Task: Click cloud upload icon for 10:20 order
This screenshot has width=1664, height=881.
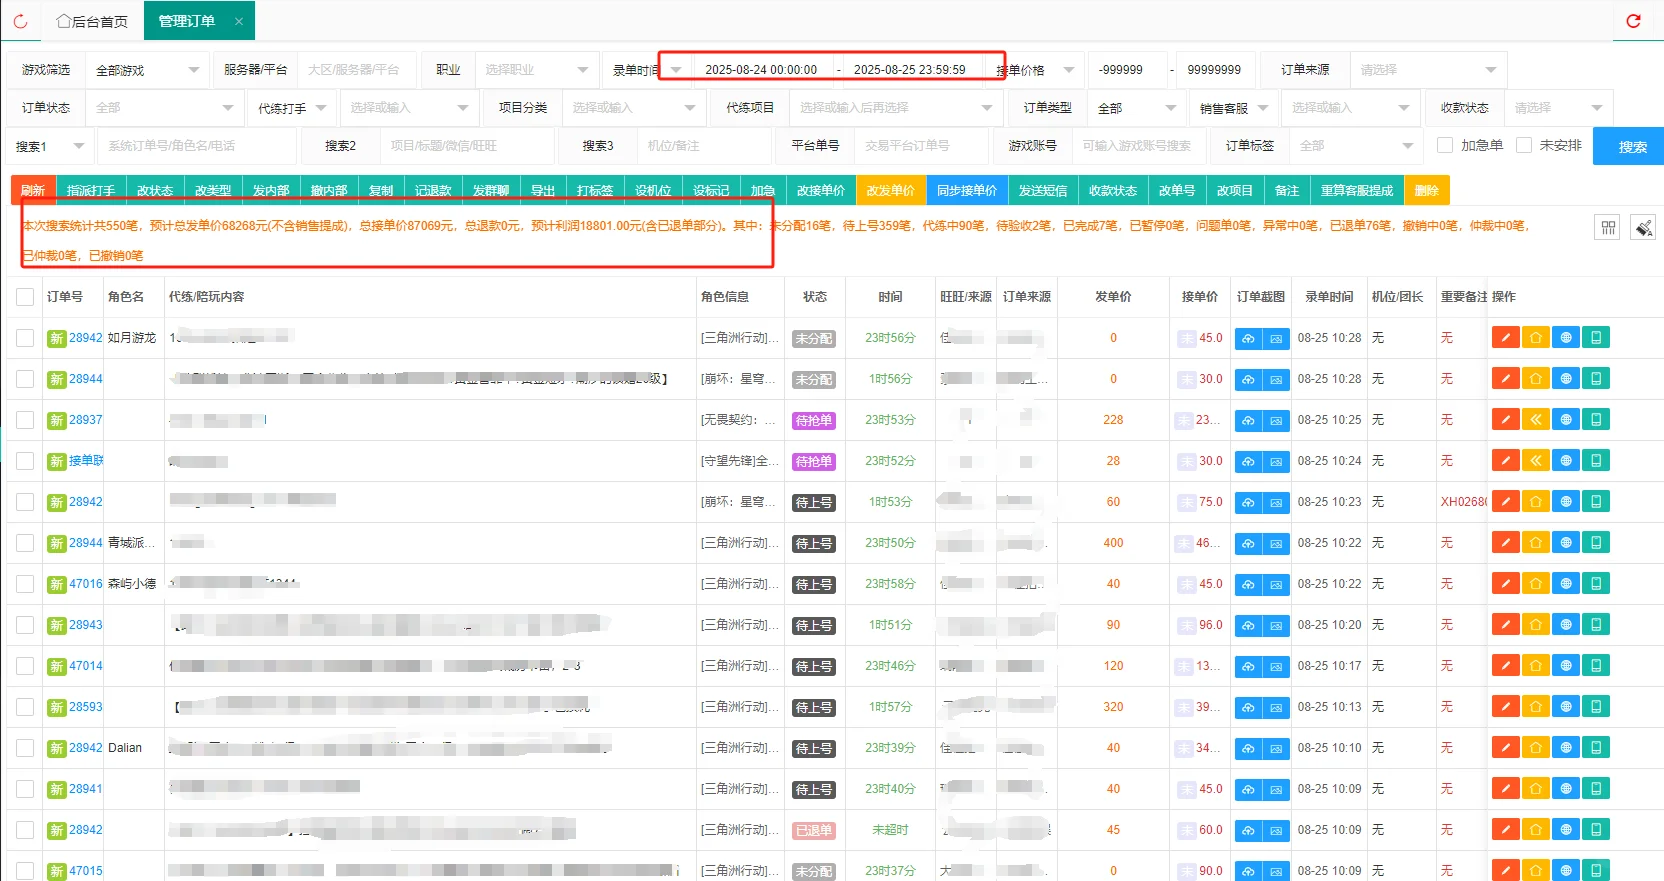Action: (1248, 626)
